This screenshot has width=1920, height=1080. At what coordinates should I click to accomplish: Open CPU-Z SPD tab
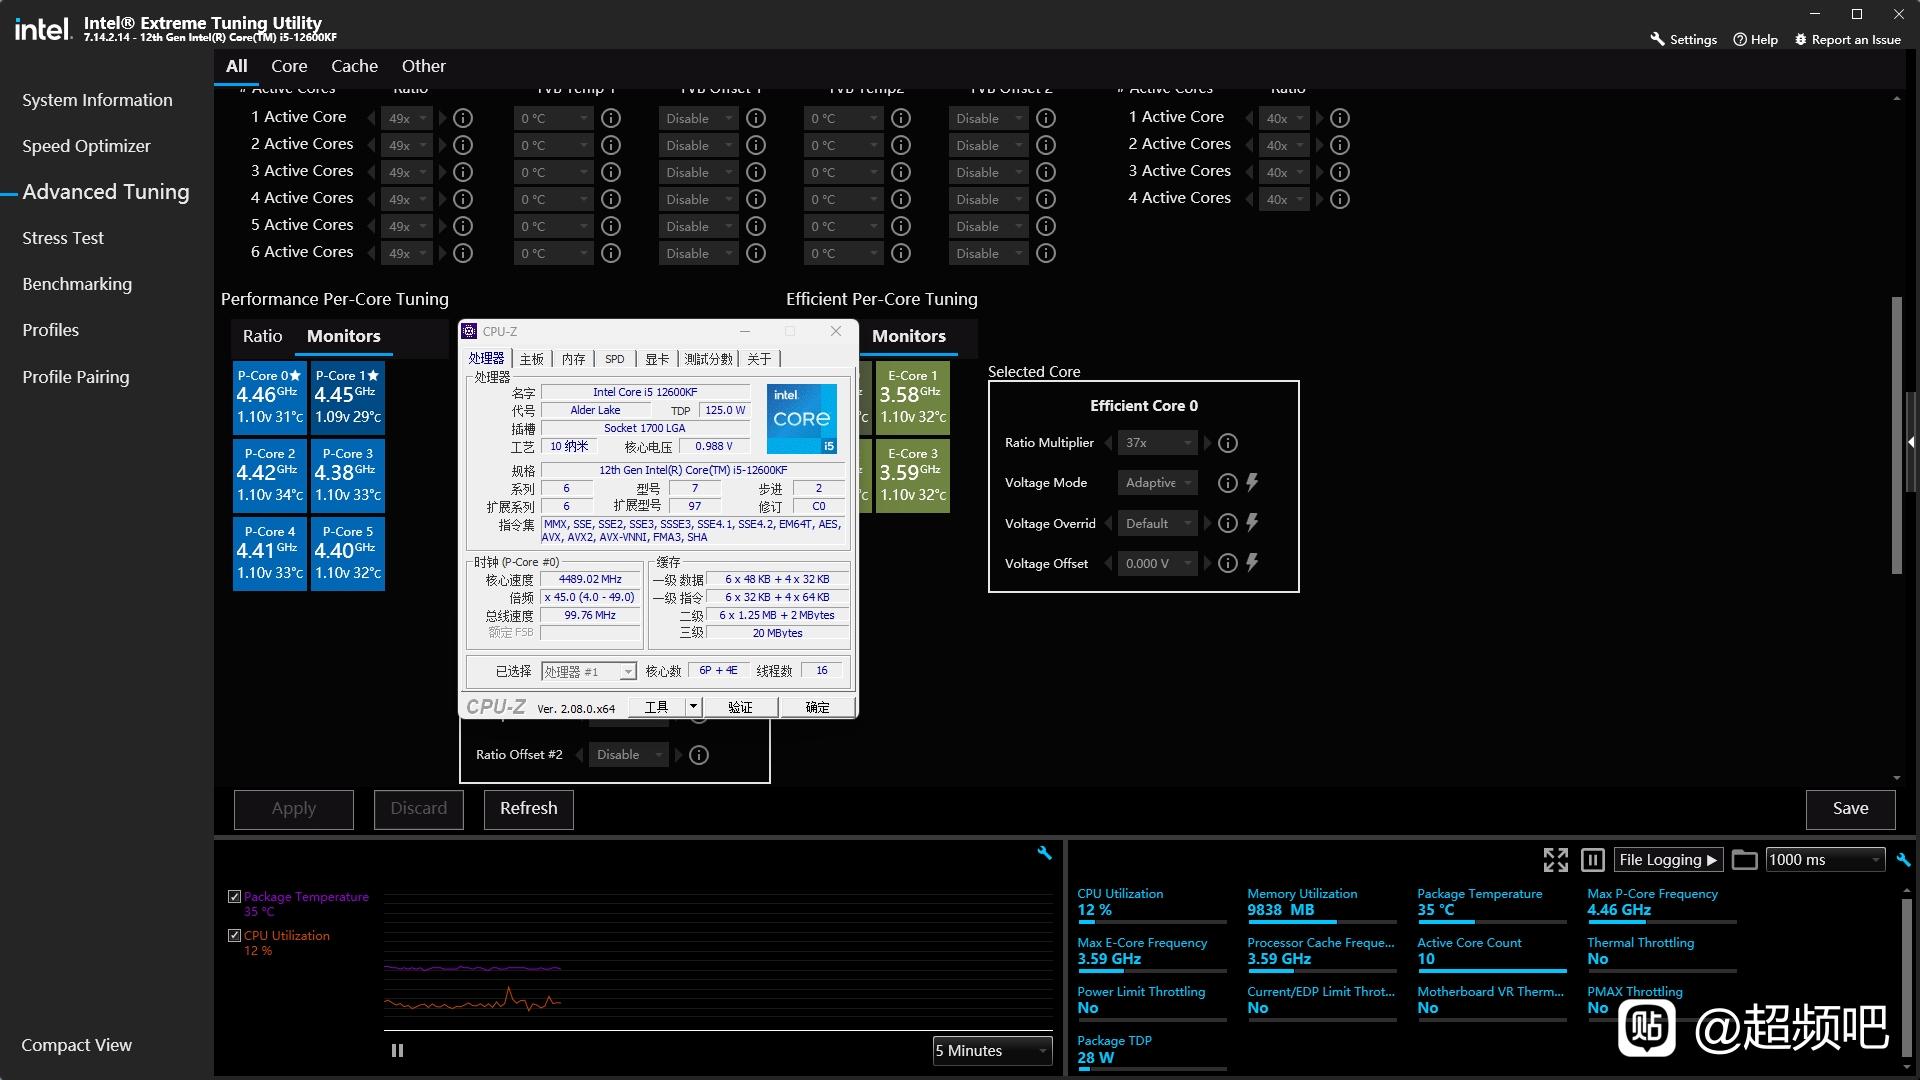pyautogui.click(x=615, y=359)
